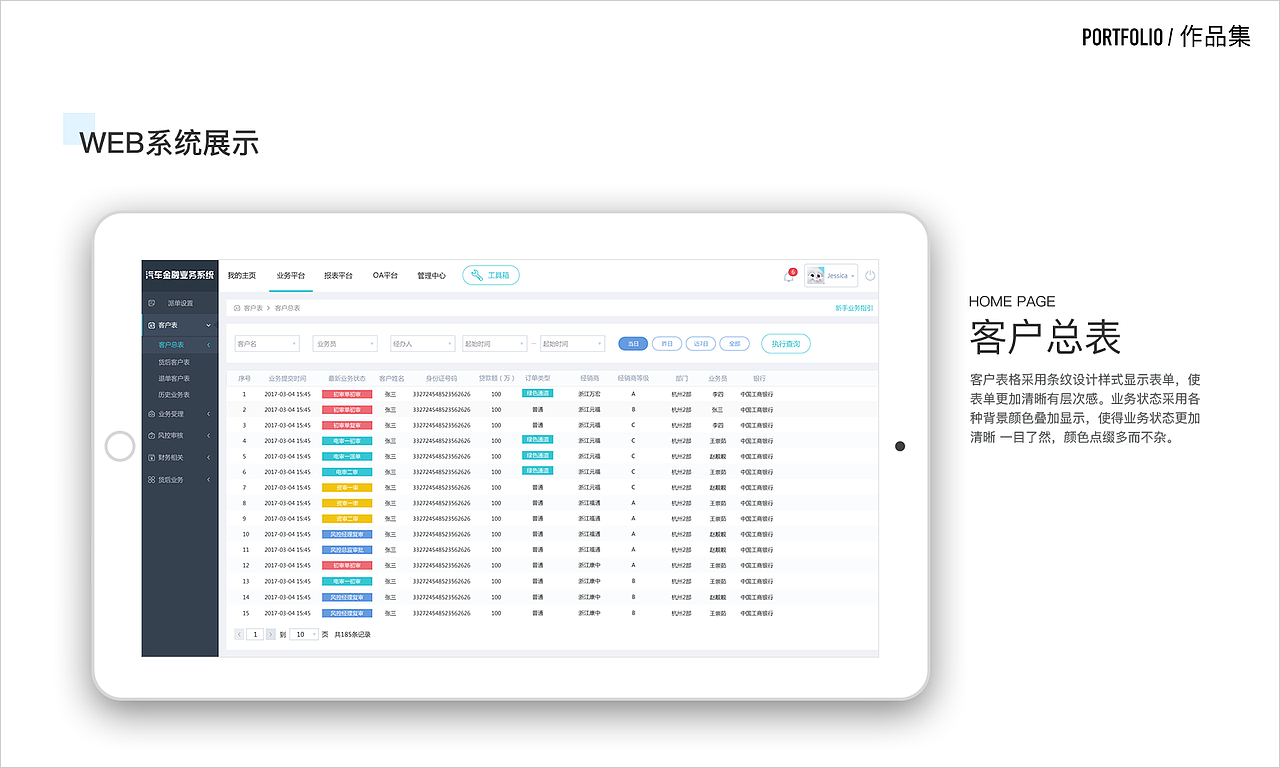
Task: Click the notification bell icon
Action: (788, 276)
